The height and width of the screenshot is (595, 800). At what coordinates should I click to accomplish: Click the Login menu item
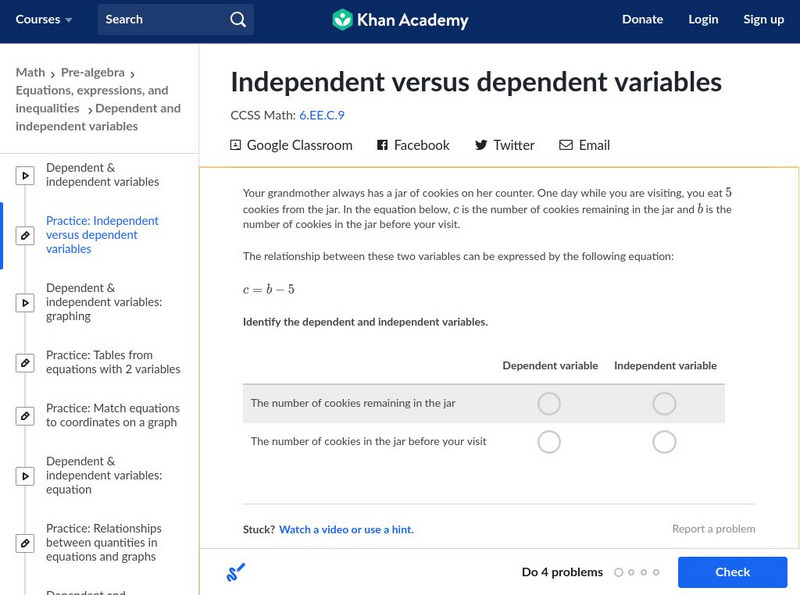(703, 20)
